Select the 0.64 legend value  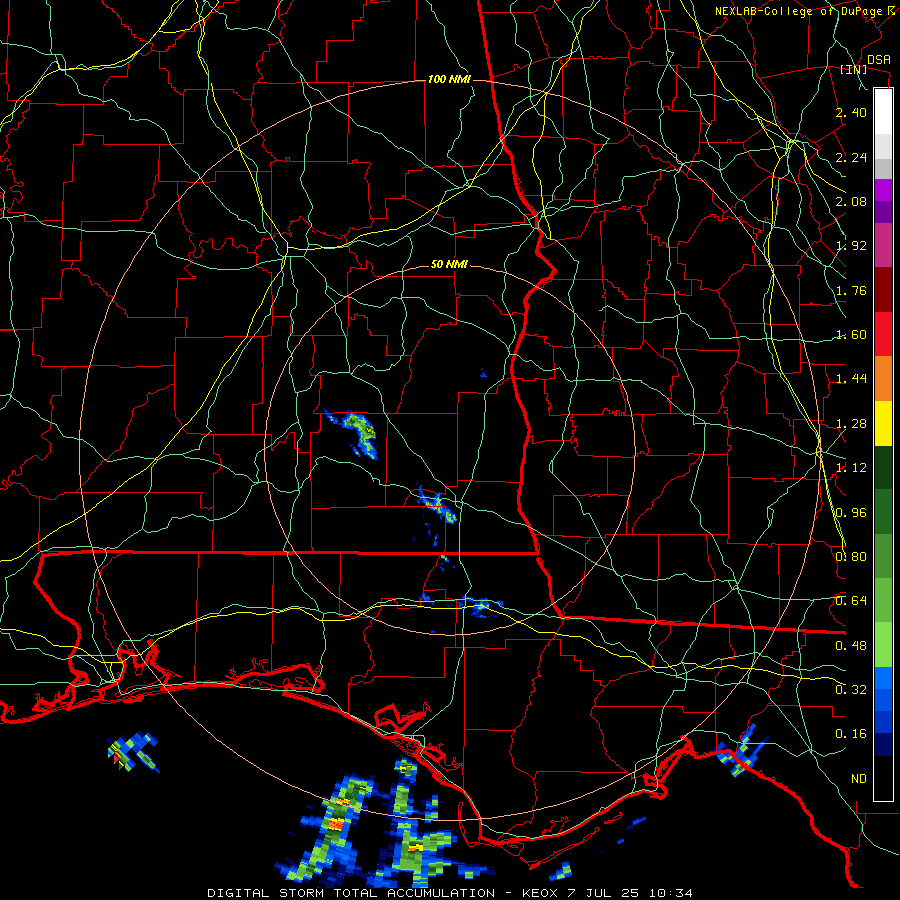(851, 601)
